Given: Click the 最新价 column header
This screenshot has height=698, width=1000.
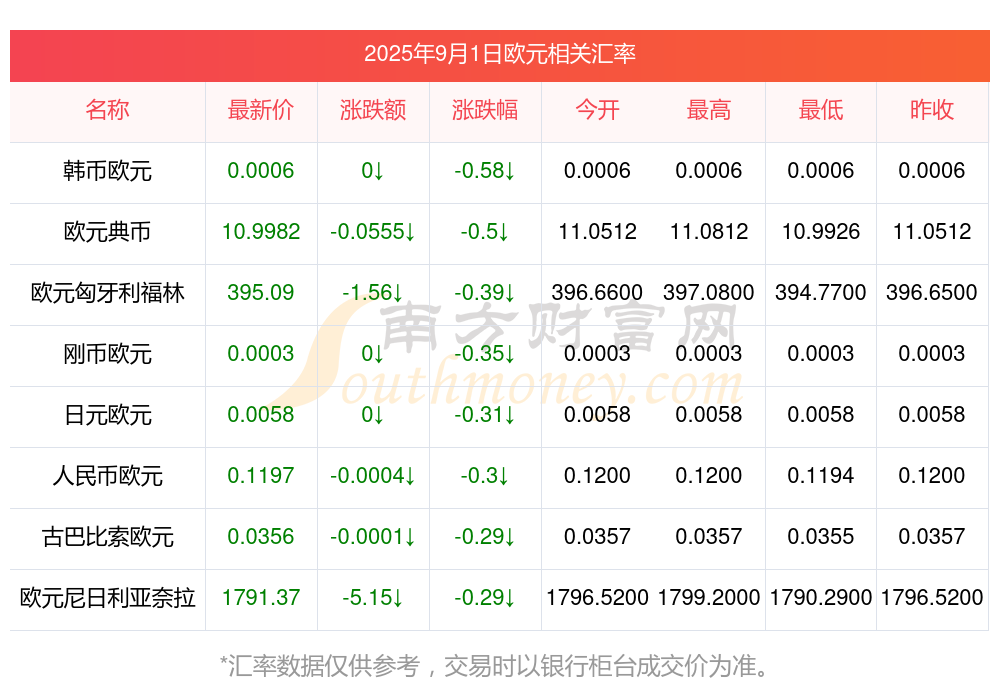Looking at the screenshot, I should pyautogui.click(x=261, y=110).
